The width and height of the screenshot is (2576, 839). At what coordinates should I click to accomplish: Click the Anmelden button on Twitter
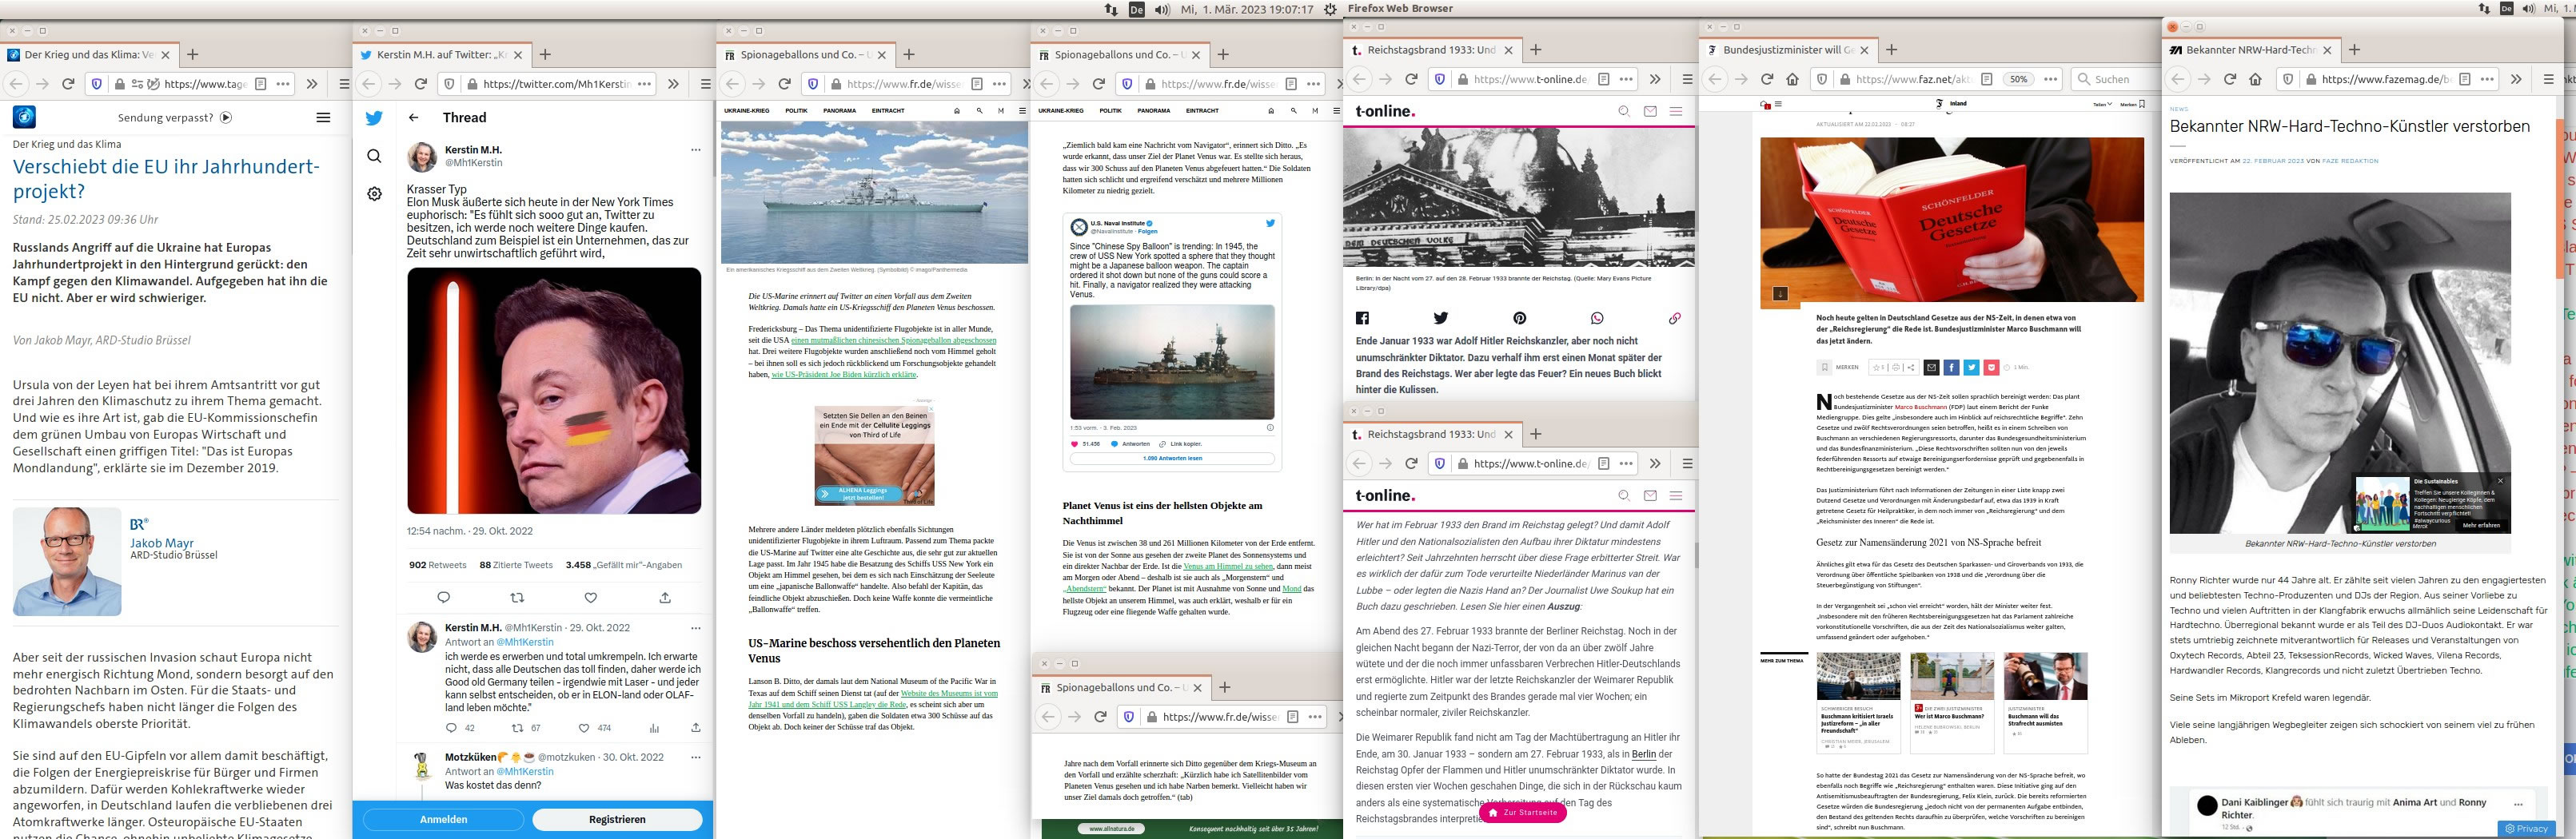pyautogui.click(x=443, y=819)
